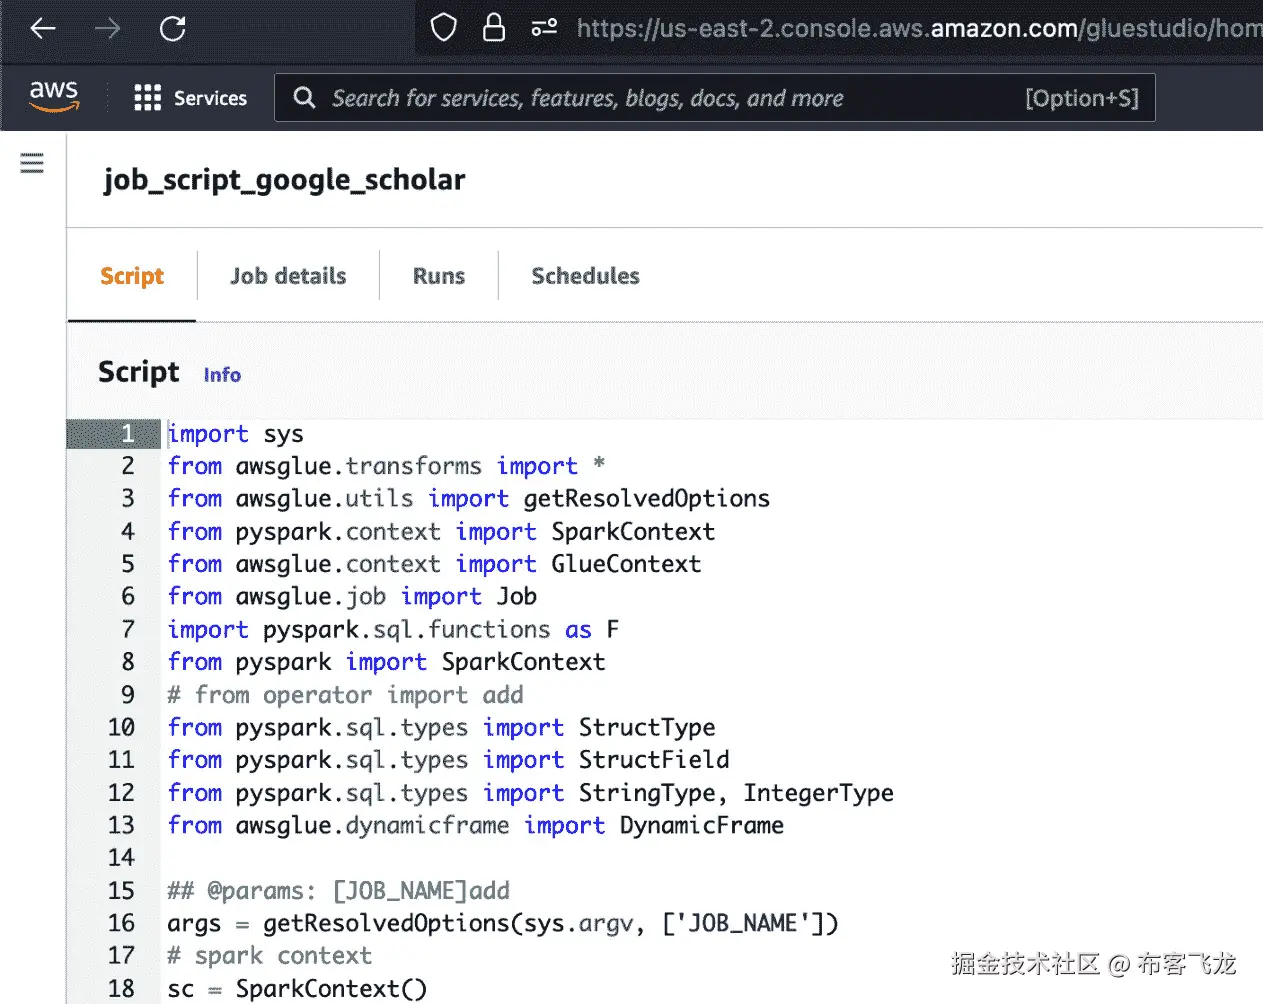Viewport: 1263px width, 1004px height.
Task: Click the browser back arrow
Action: 40,29
